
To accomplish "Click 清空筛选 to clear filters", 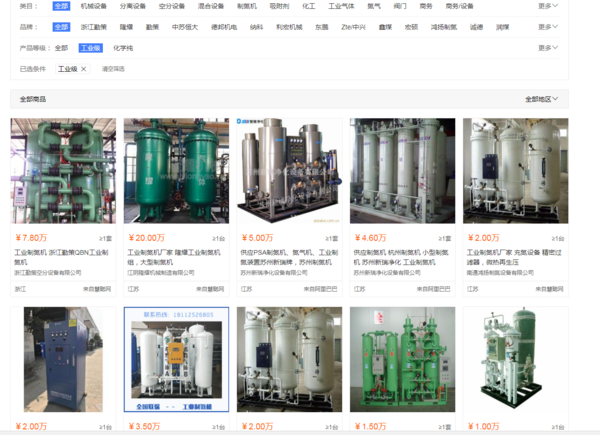I will [x=113, y=69].
